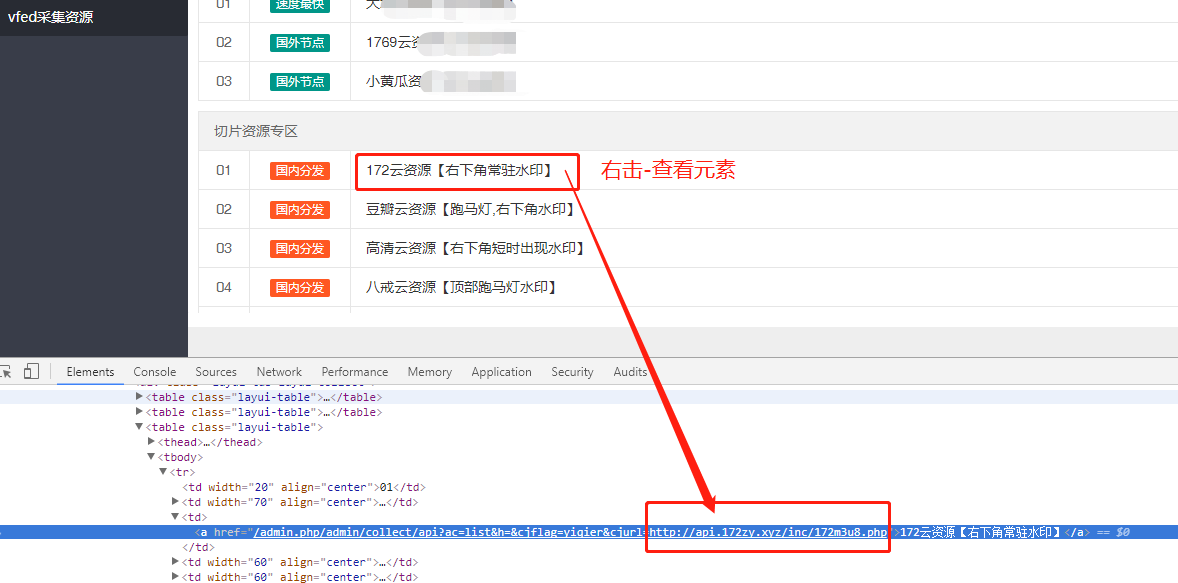Select the 八戒云资源 entry
The image size is (1178, 583).
coord(461,288)
